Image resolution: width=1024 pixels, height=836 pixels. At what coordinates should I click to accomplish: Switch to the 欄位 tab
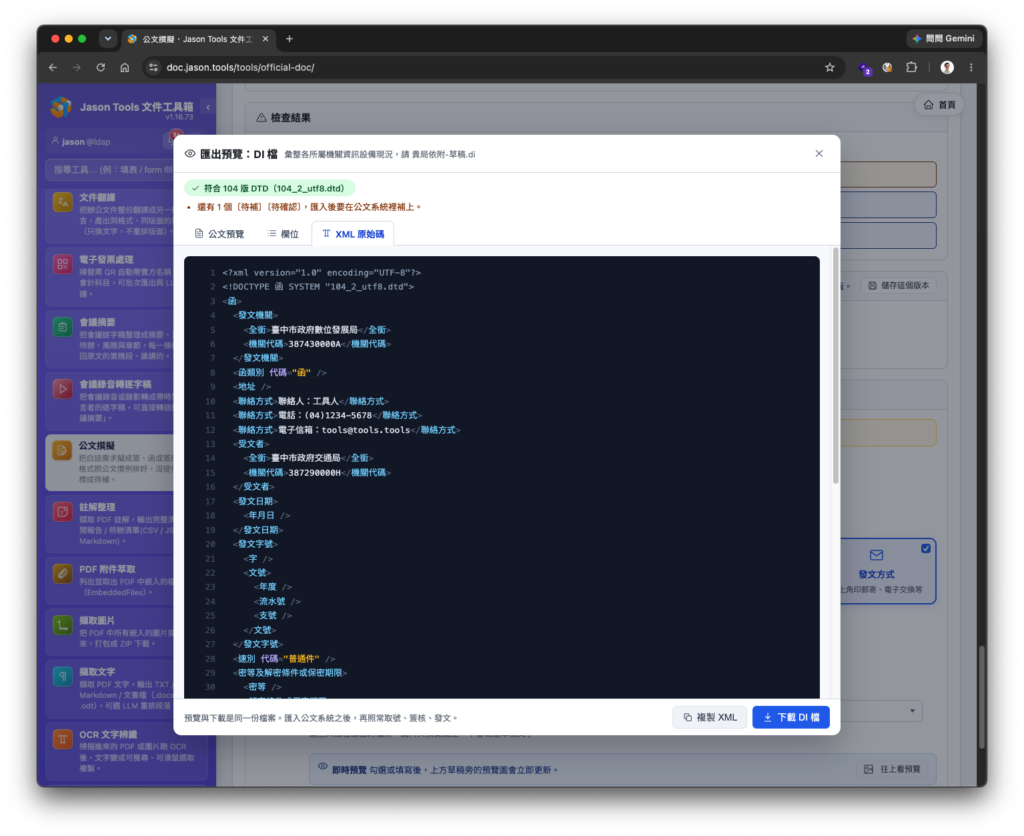[283, 234]
